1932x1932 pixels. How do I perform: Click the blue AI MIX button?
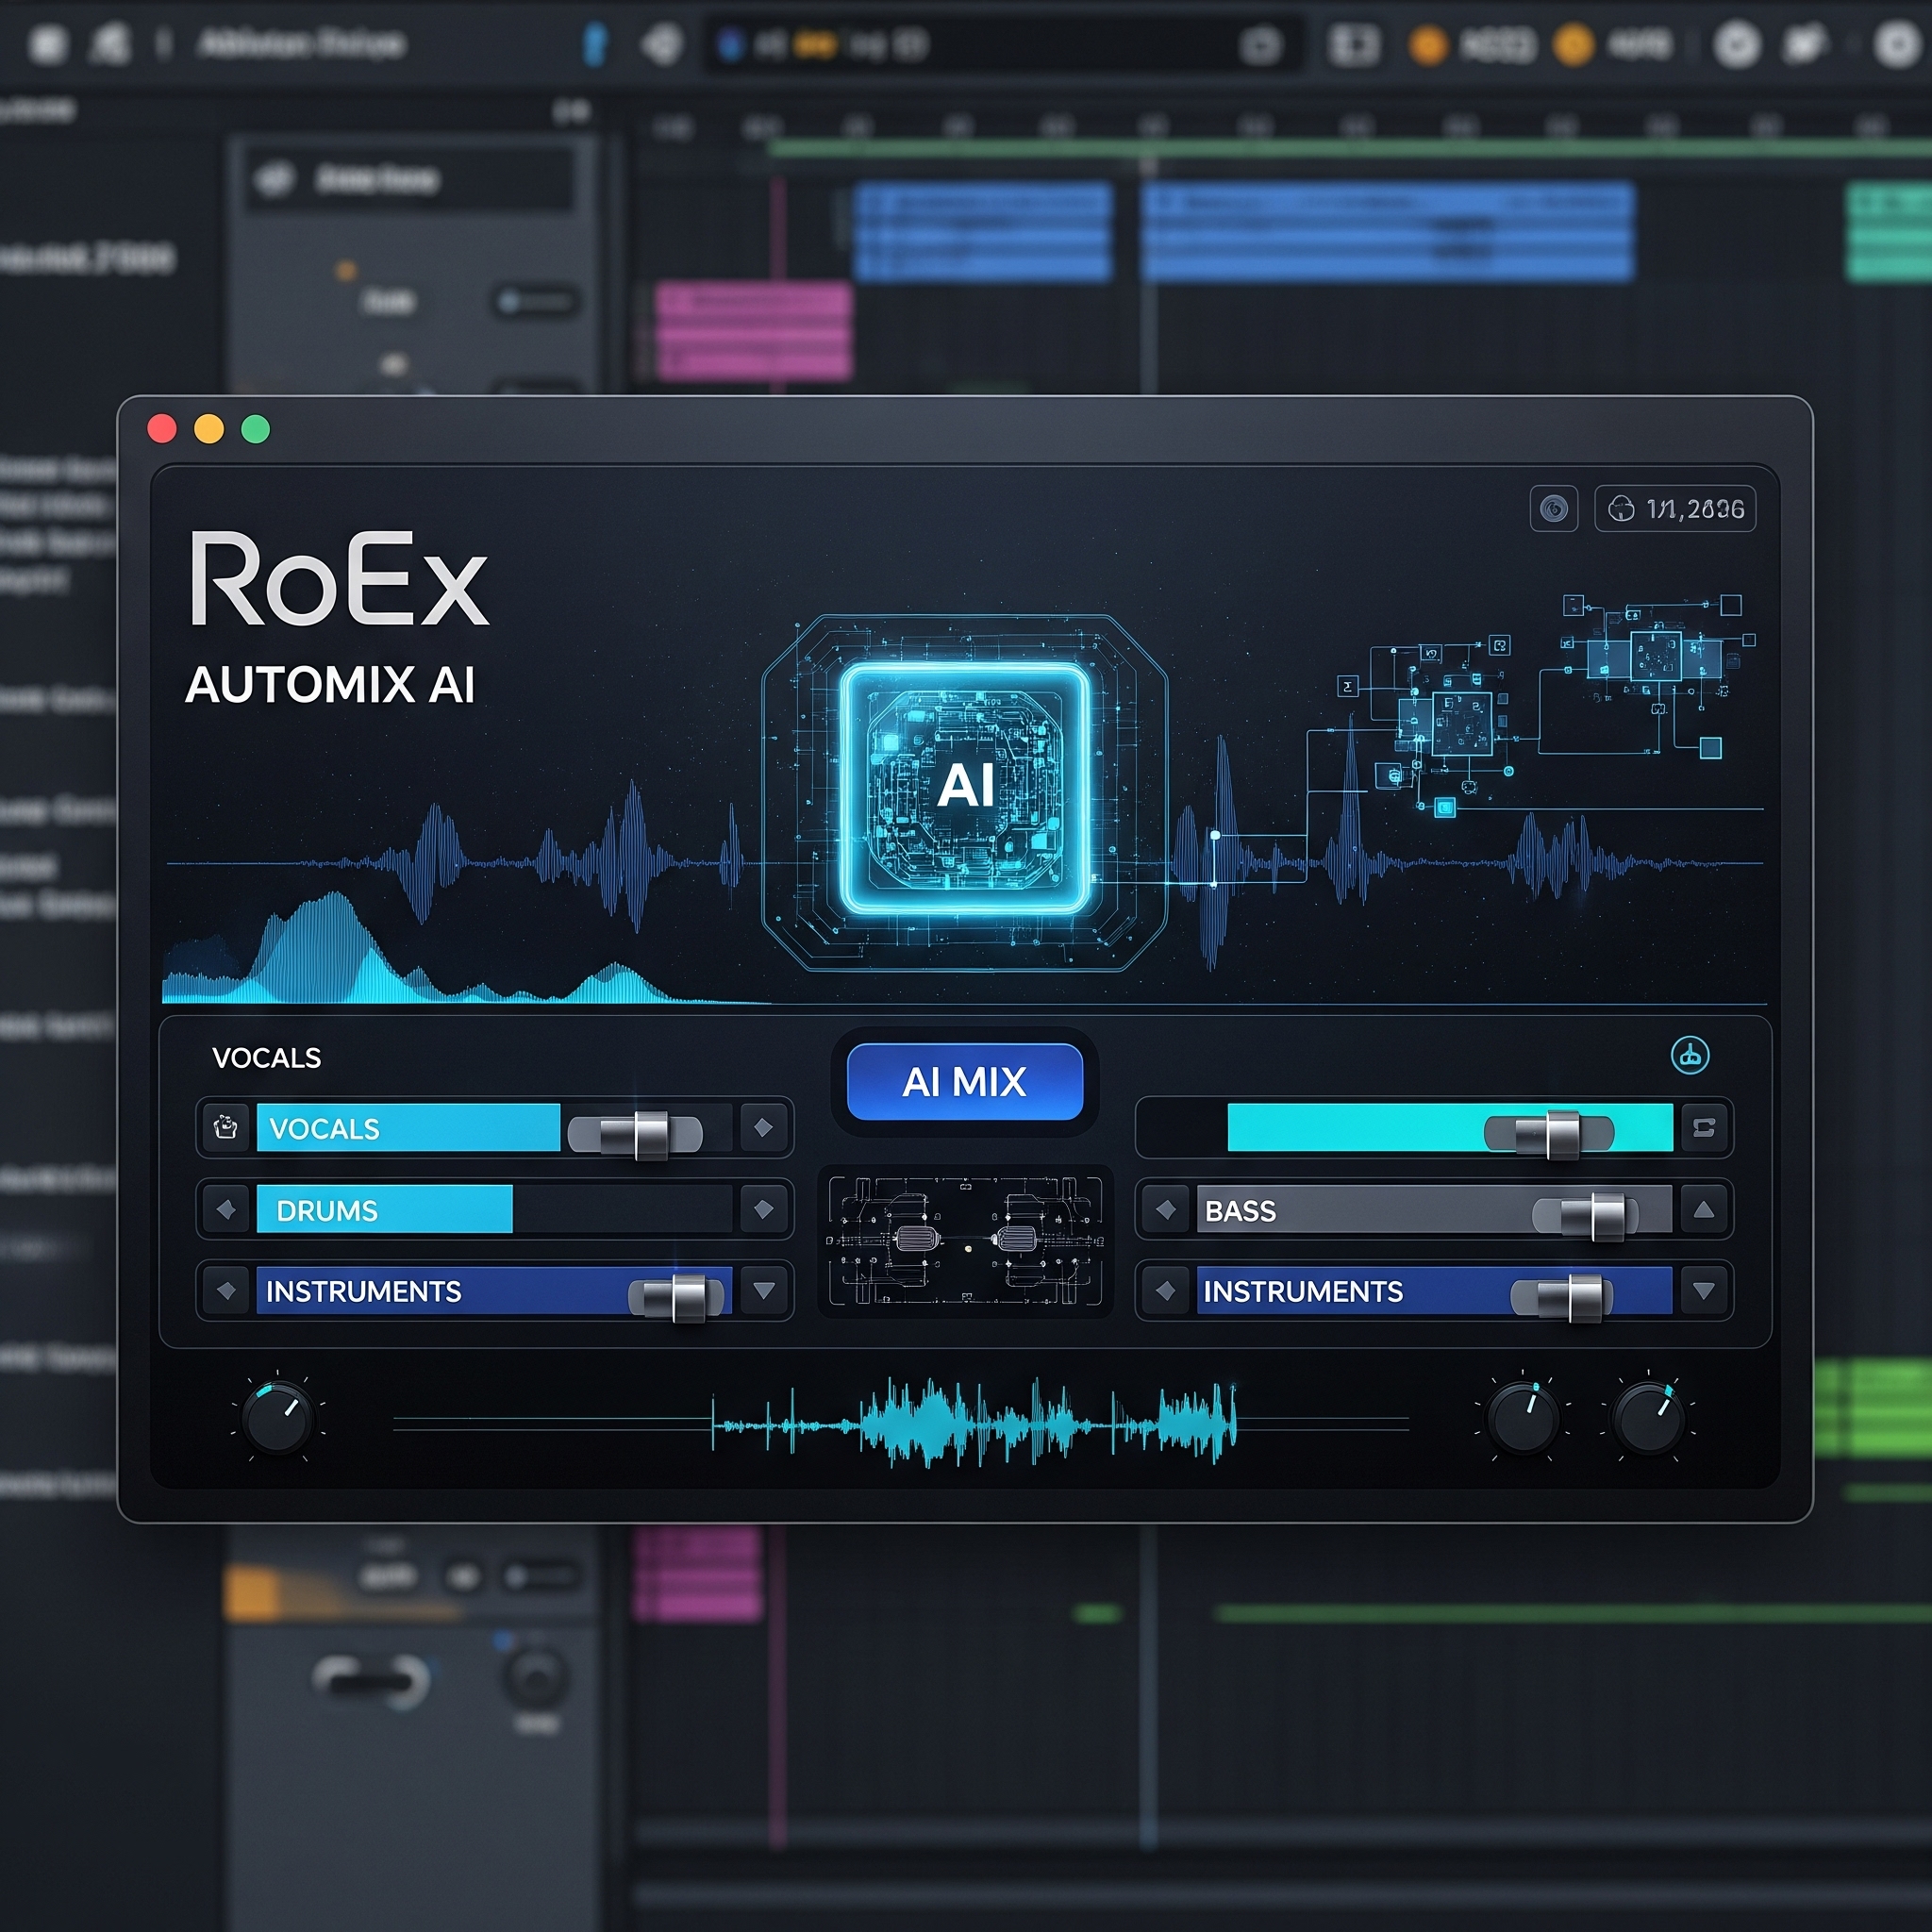[965, 1081]
